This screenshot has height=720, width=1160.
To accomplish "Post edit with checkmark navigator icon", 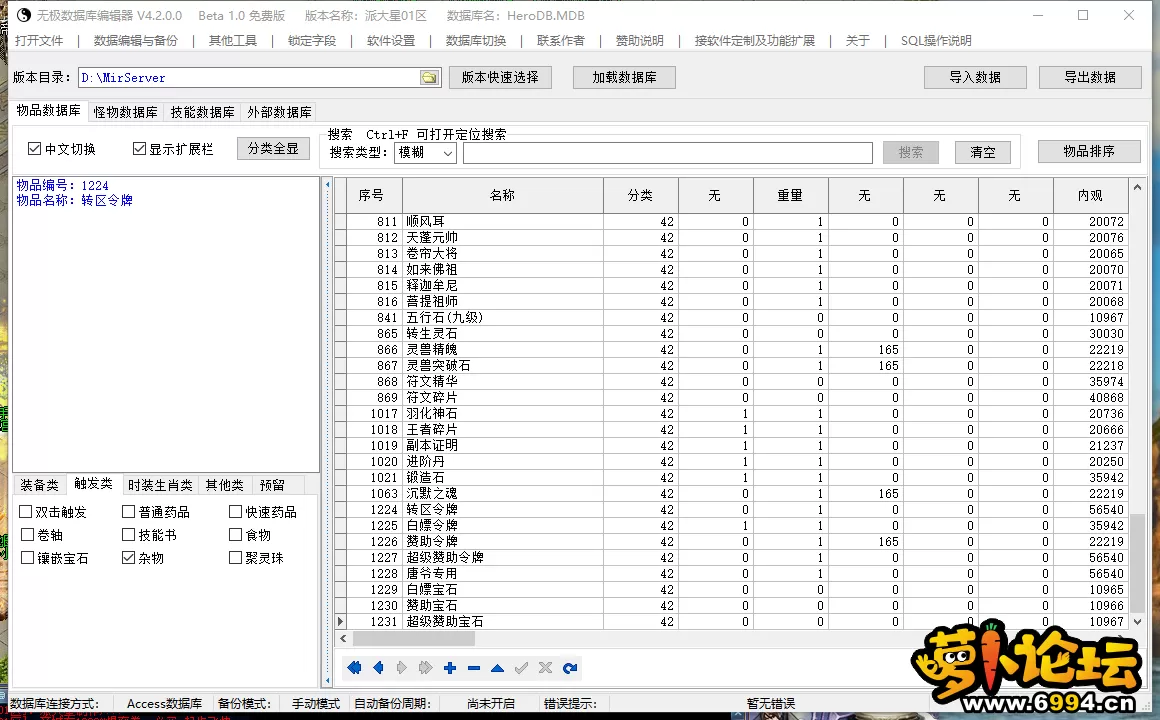I will coord(522,668).
